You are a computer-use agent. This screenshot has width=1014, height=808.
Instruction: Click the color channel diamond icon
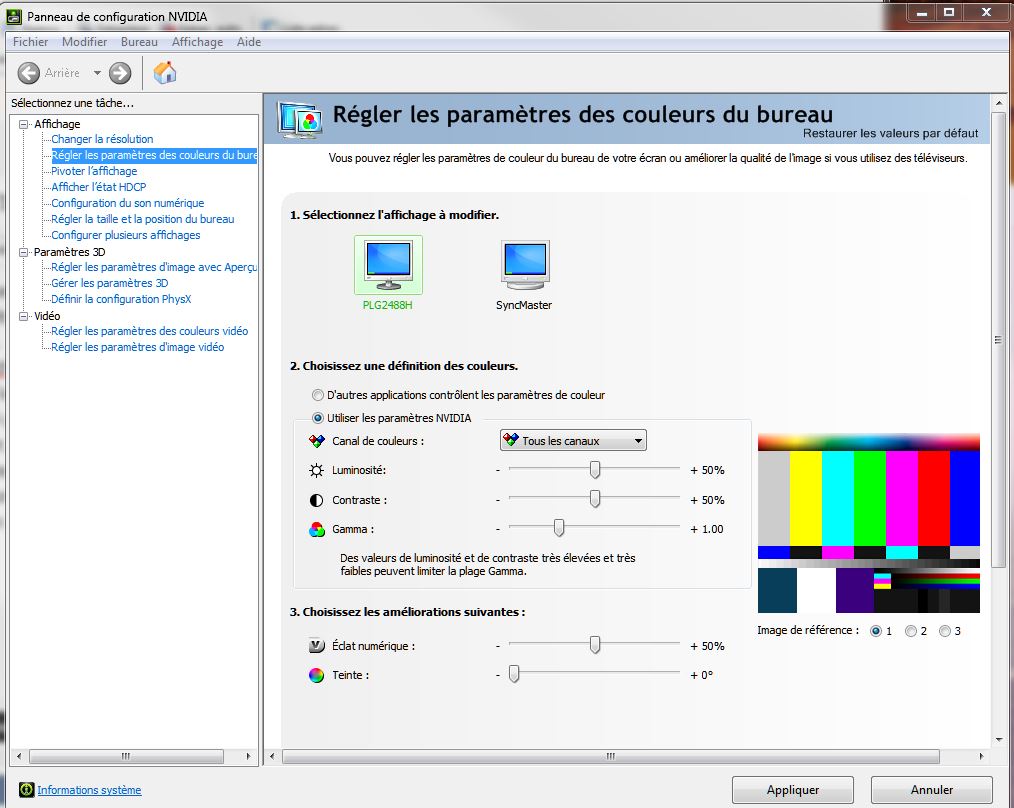(x=316, y=441)
